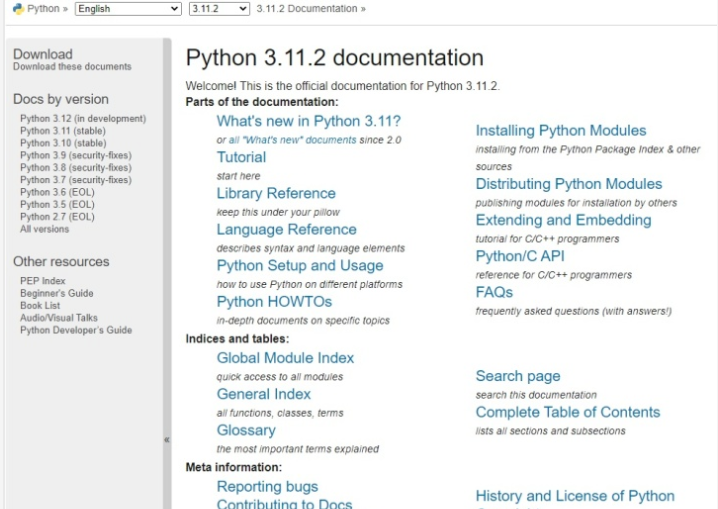Open Python 3.6 (EOL) docs

click(x=57, y=192)
